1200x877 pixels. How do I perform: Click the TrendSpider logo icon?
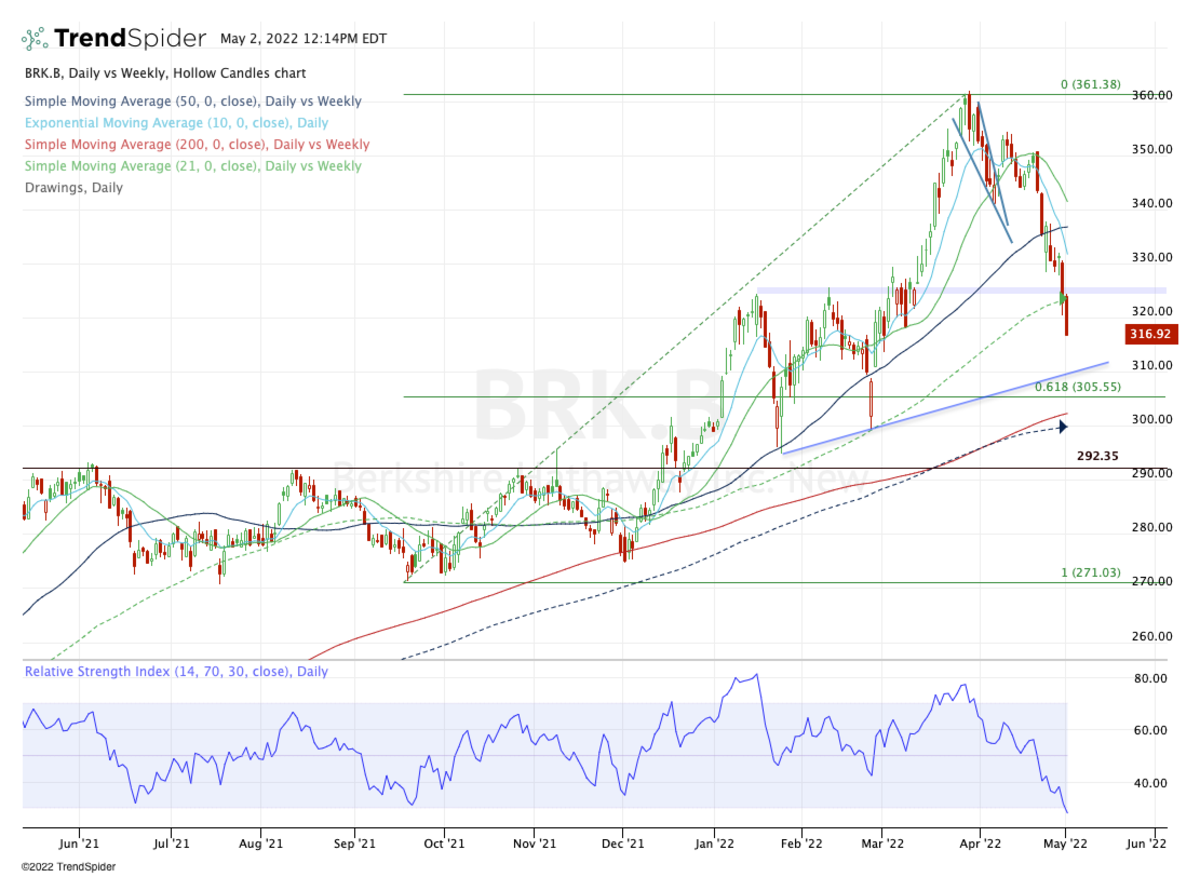pos(34,39)
